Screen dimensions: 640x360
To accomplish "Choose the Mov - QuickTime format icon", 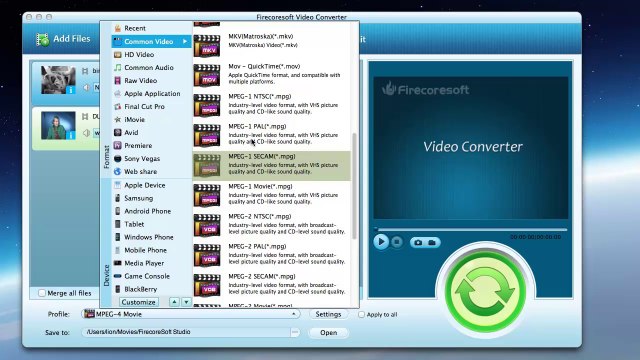I will point(207,76).
